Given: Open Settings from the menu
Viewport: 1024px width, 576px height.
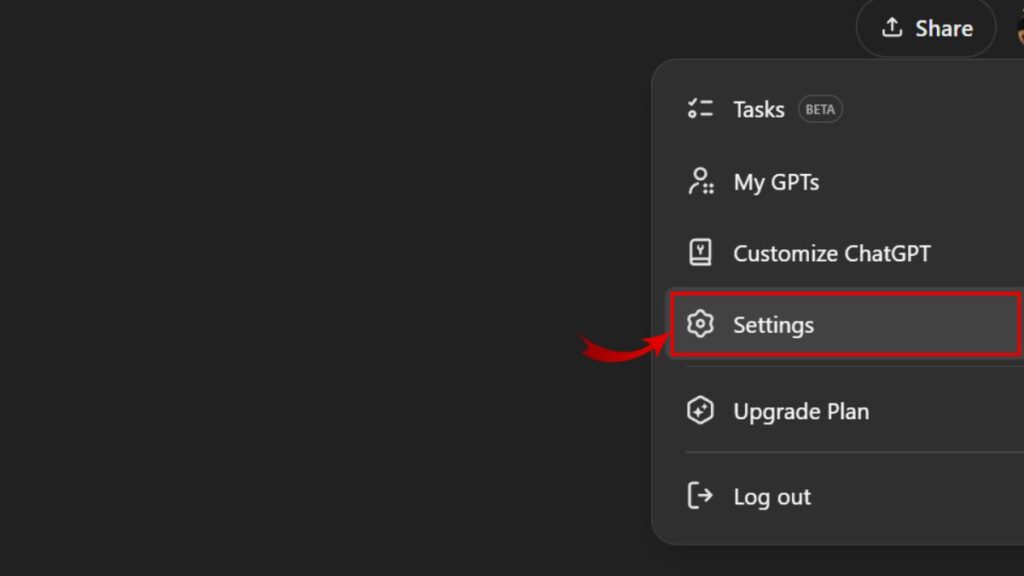Looking at the screenshot, I should point(846,325).
